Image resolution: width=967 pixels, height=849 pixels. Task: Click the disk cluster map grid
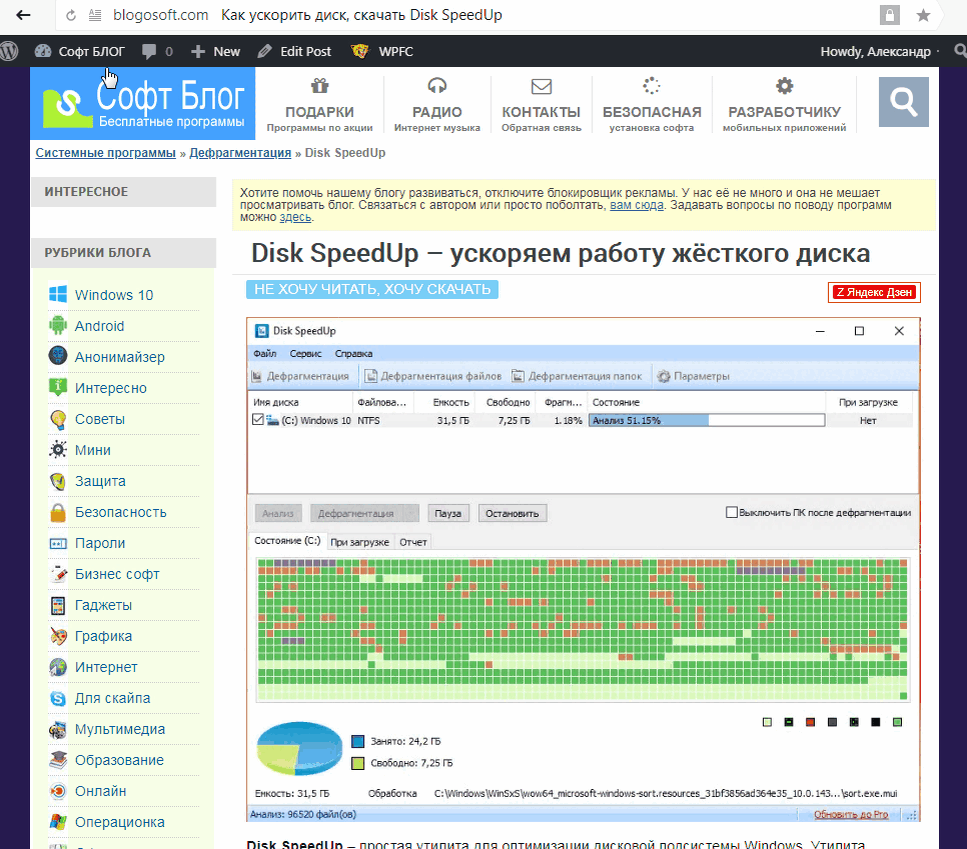point(583,630)
